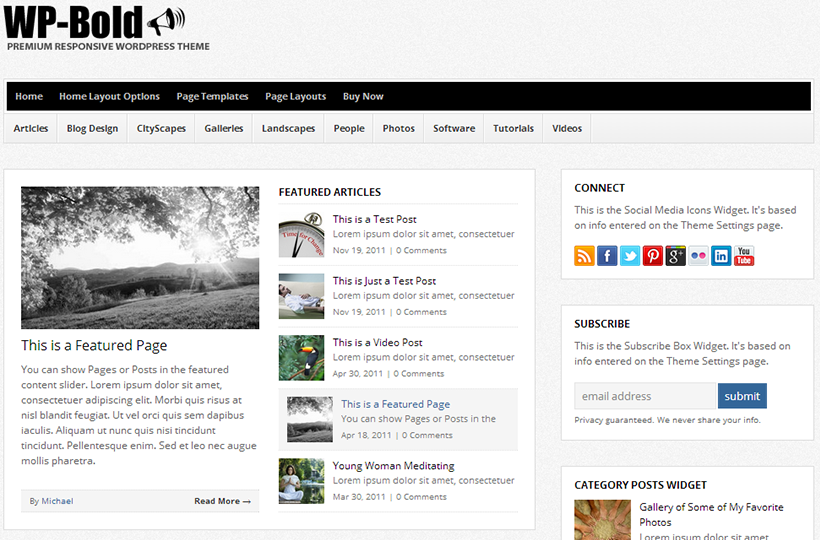Click the Google Plus icon

(x=675, y=256)
